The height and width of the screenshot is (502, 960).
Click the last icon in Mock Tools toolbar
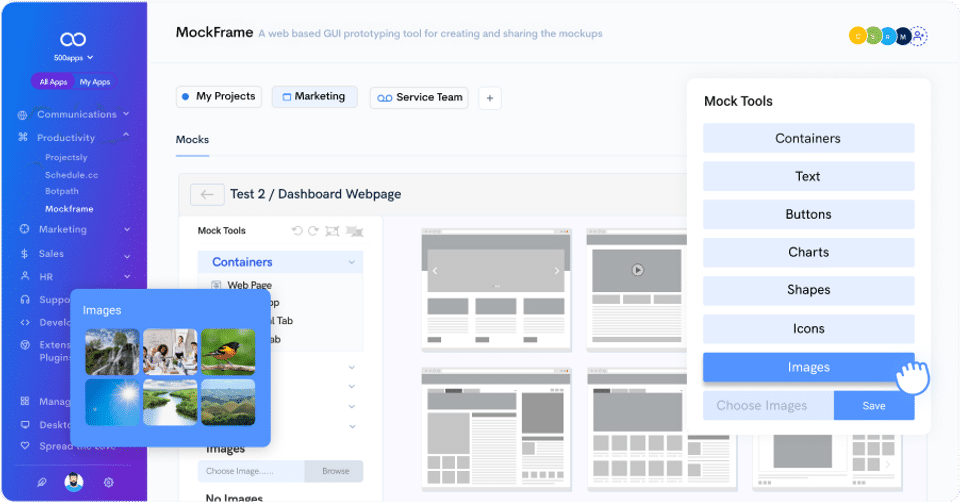click(x=354, y=231)
